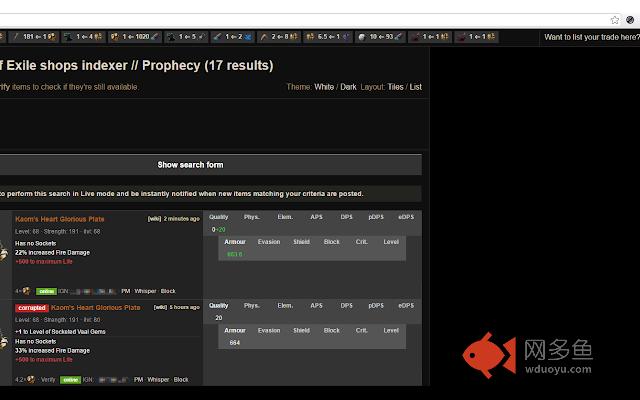Sort by Evasion in first listing header
The image size is (640, 400).
click(x=269, y=242)
